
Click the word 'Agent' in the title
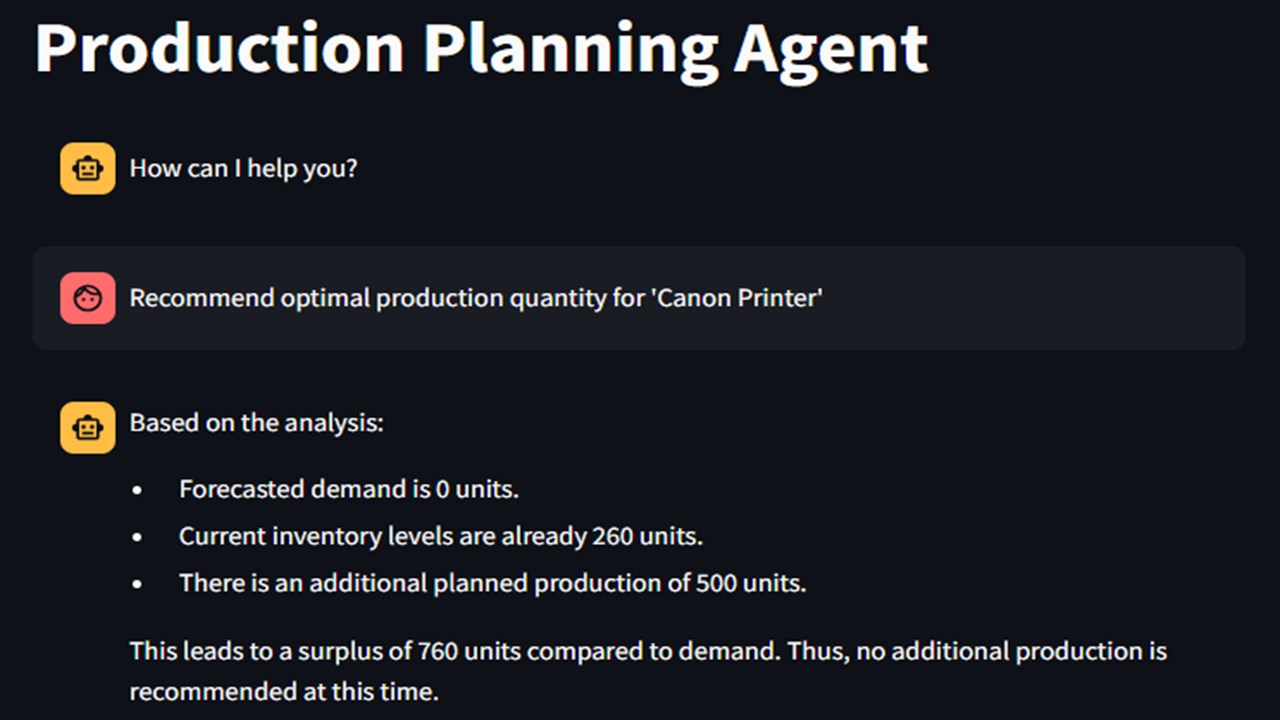pyautogui.click(x=831, y=48)
